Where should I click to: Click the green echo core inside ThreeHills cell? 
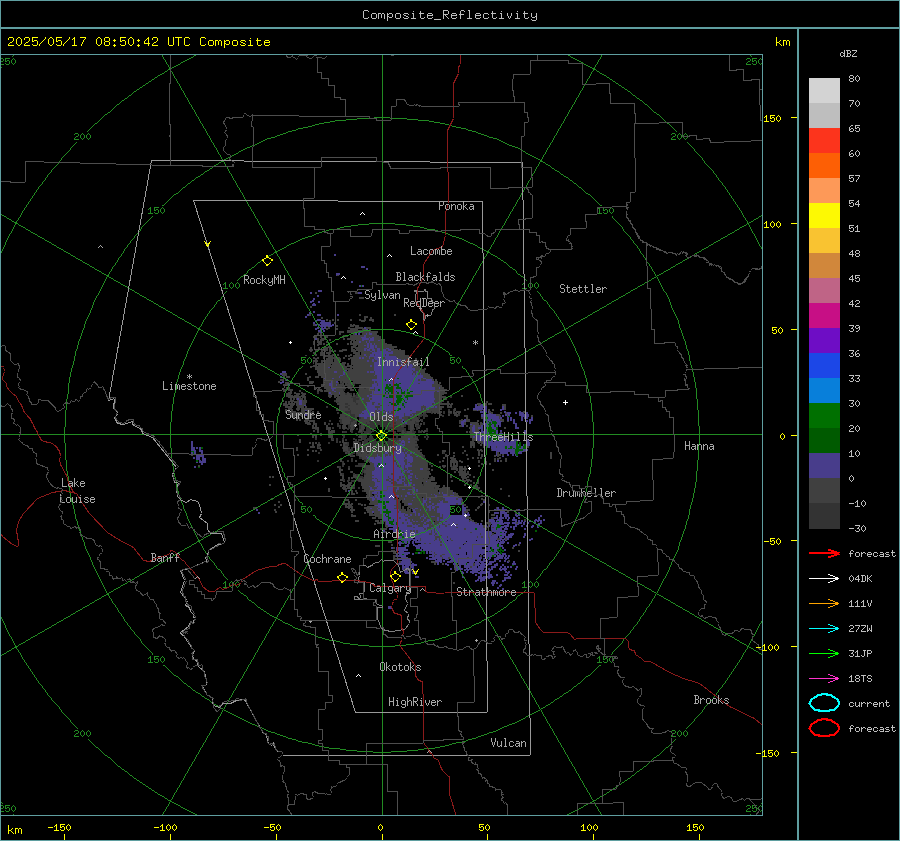click(492, 428)
